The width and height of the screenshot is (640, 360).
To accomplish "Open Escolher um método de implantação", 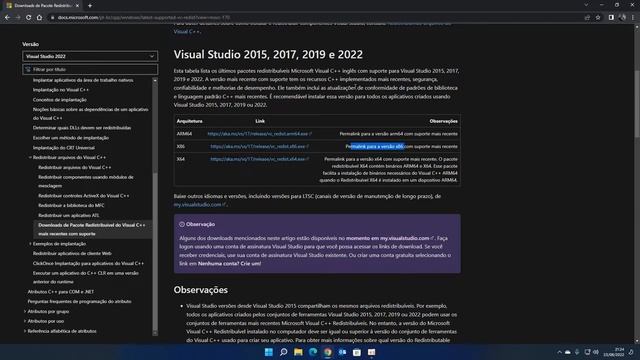I will point(71,138).
